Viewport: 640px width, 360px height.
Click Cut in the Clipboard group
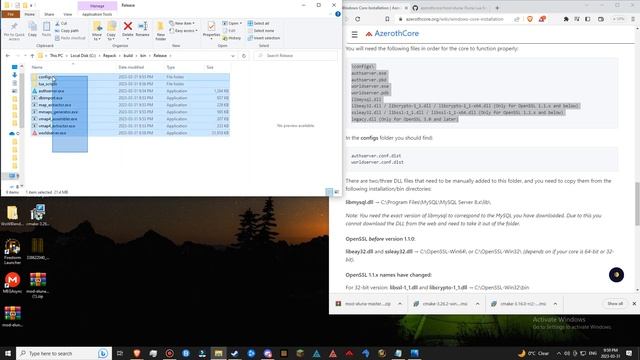click(x=61, y=24)
